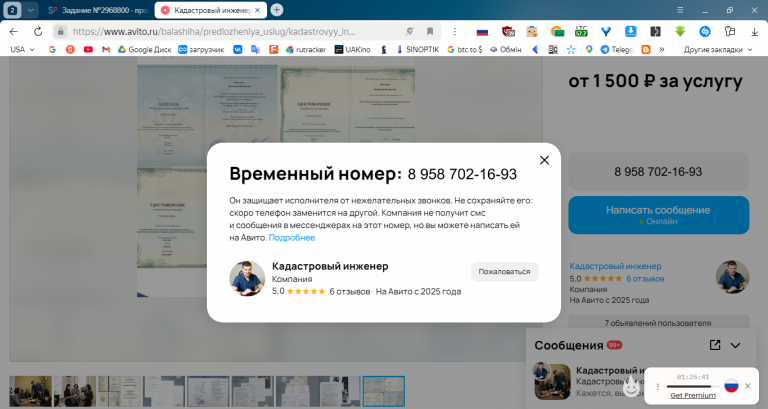Open btc to $ bookmark
This screenshot has height=409, width=768.
pos(464,49)
